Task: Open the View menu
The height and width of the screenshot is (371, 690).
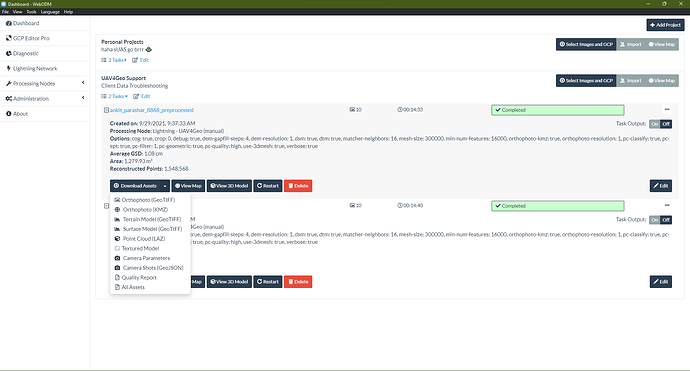Action: click(18, 12)
